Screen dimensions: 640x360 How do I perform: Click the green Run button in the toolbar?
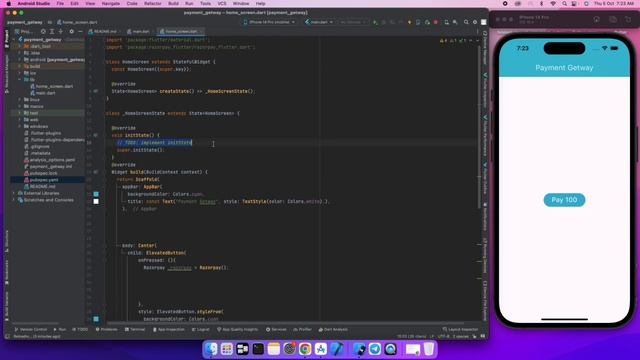pyautogui.click(x=375, y=22)
